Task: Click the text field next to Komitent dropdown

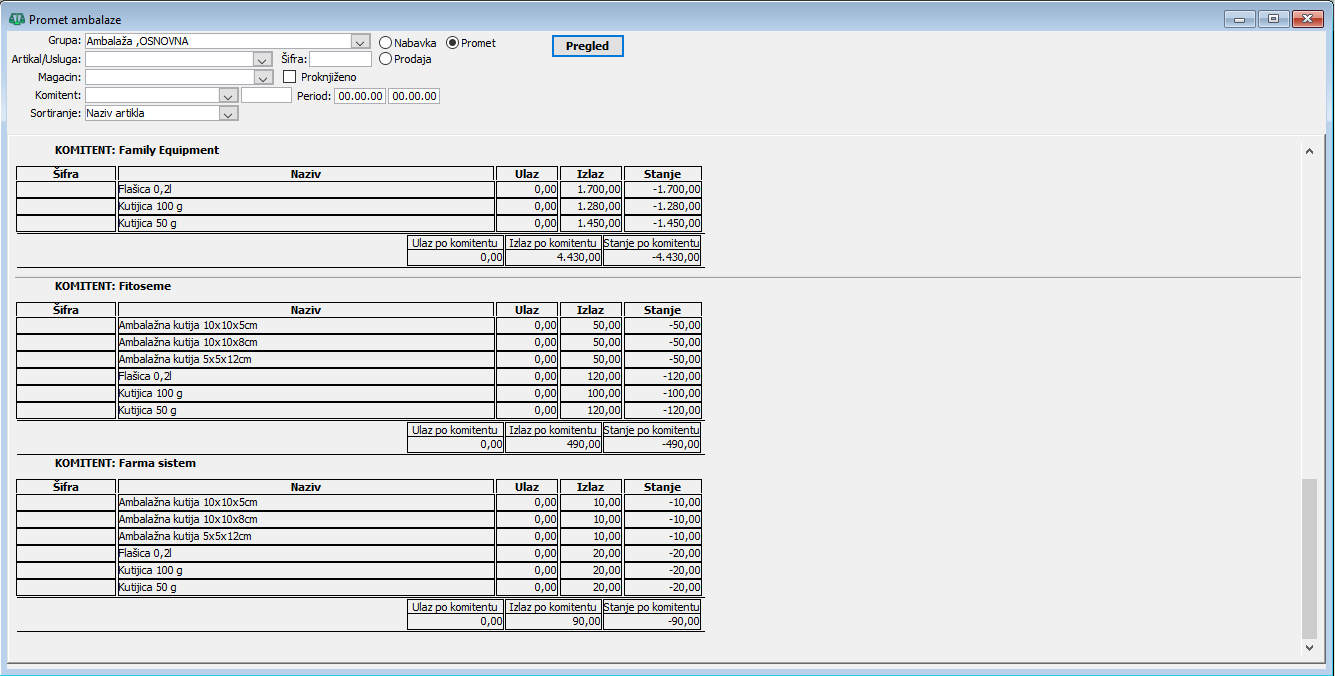Action: [x=266, y=96]
